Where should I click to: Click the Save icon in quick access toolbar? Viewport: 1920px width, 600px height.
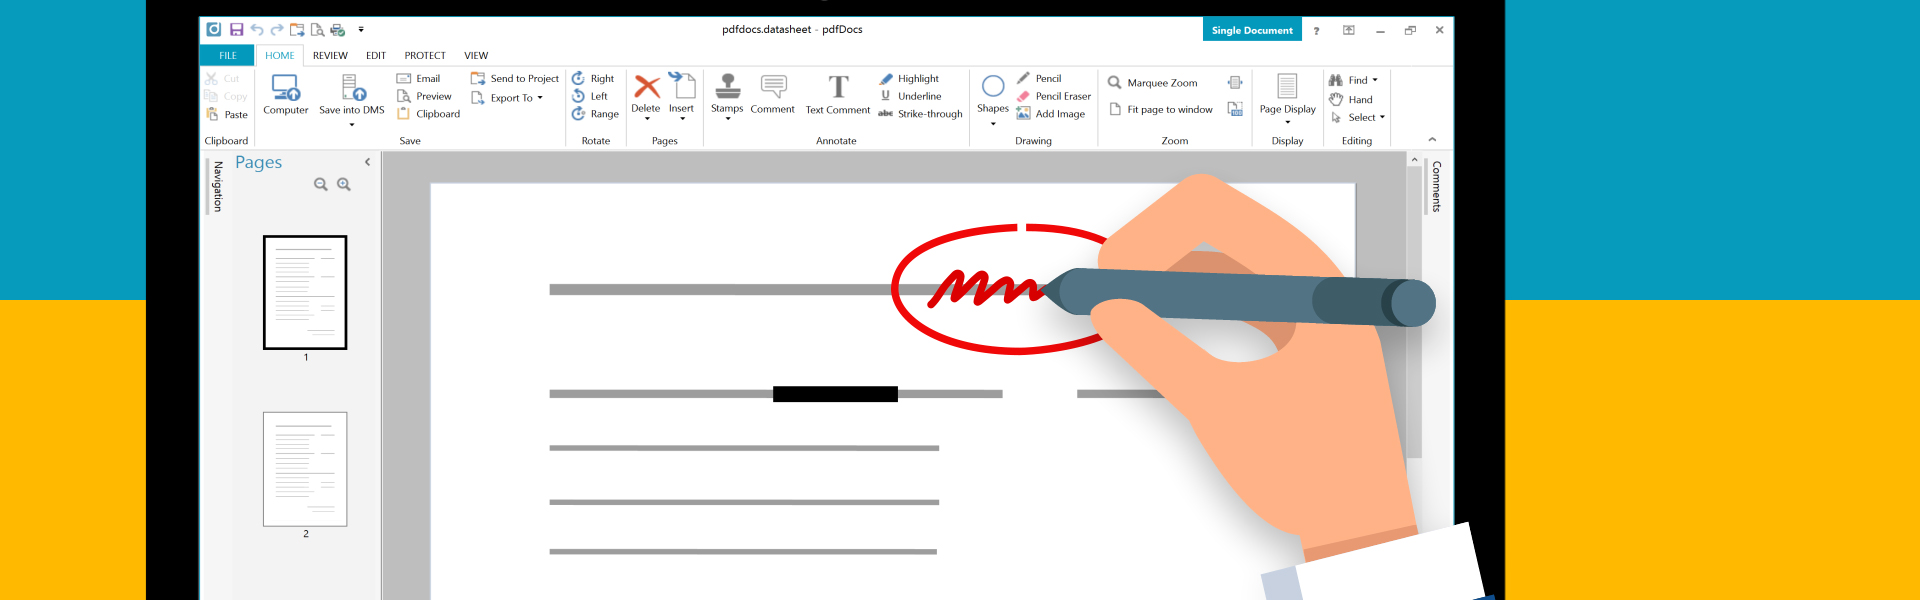point(237,30)
